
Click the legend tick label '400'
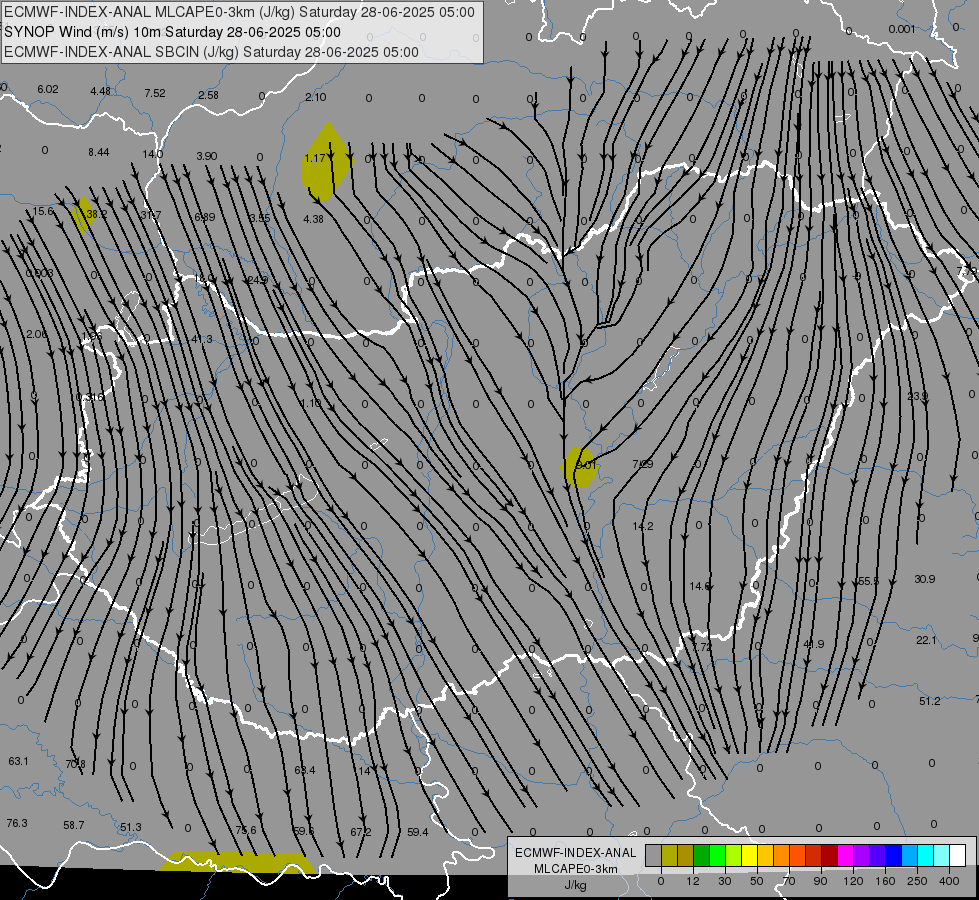(949, 881)
